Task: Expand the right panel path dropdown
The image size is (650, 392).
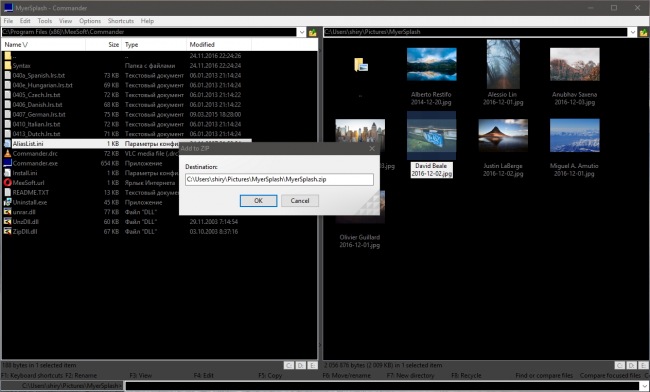Action: click(x=632, y=32)
